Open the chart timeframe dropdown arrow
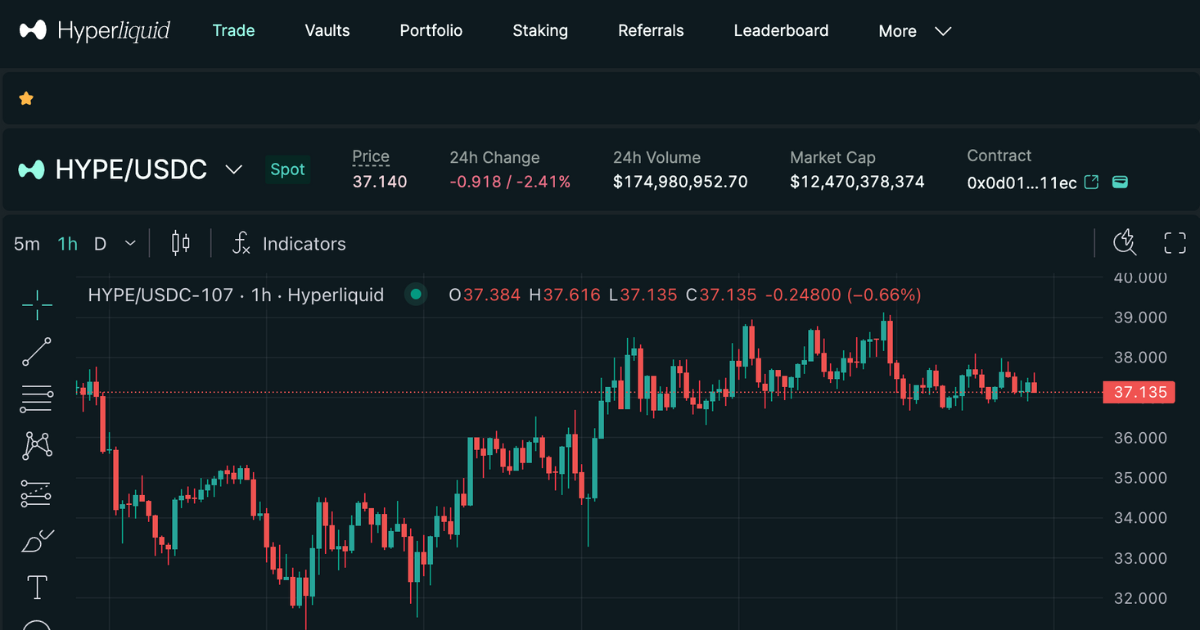 click(130, 243)
